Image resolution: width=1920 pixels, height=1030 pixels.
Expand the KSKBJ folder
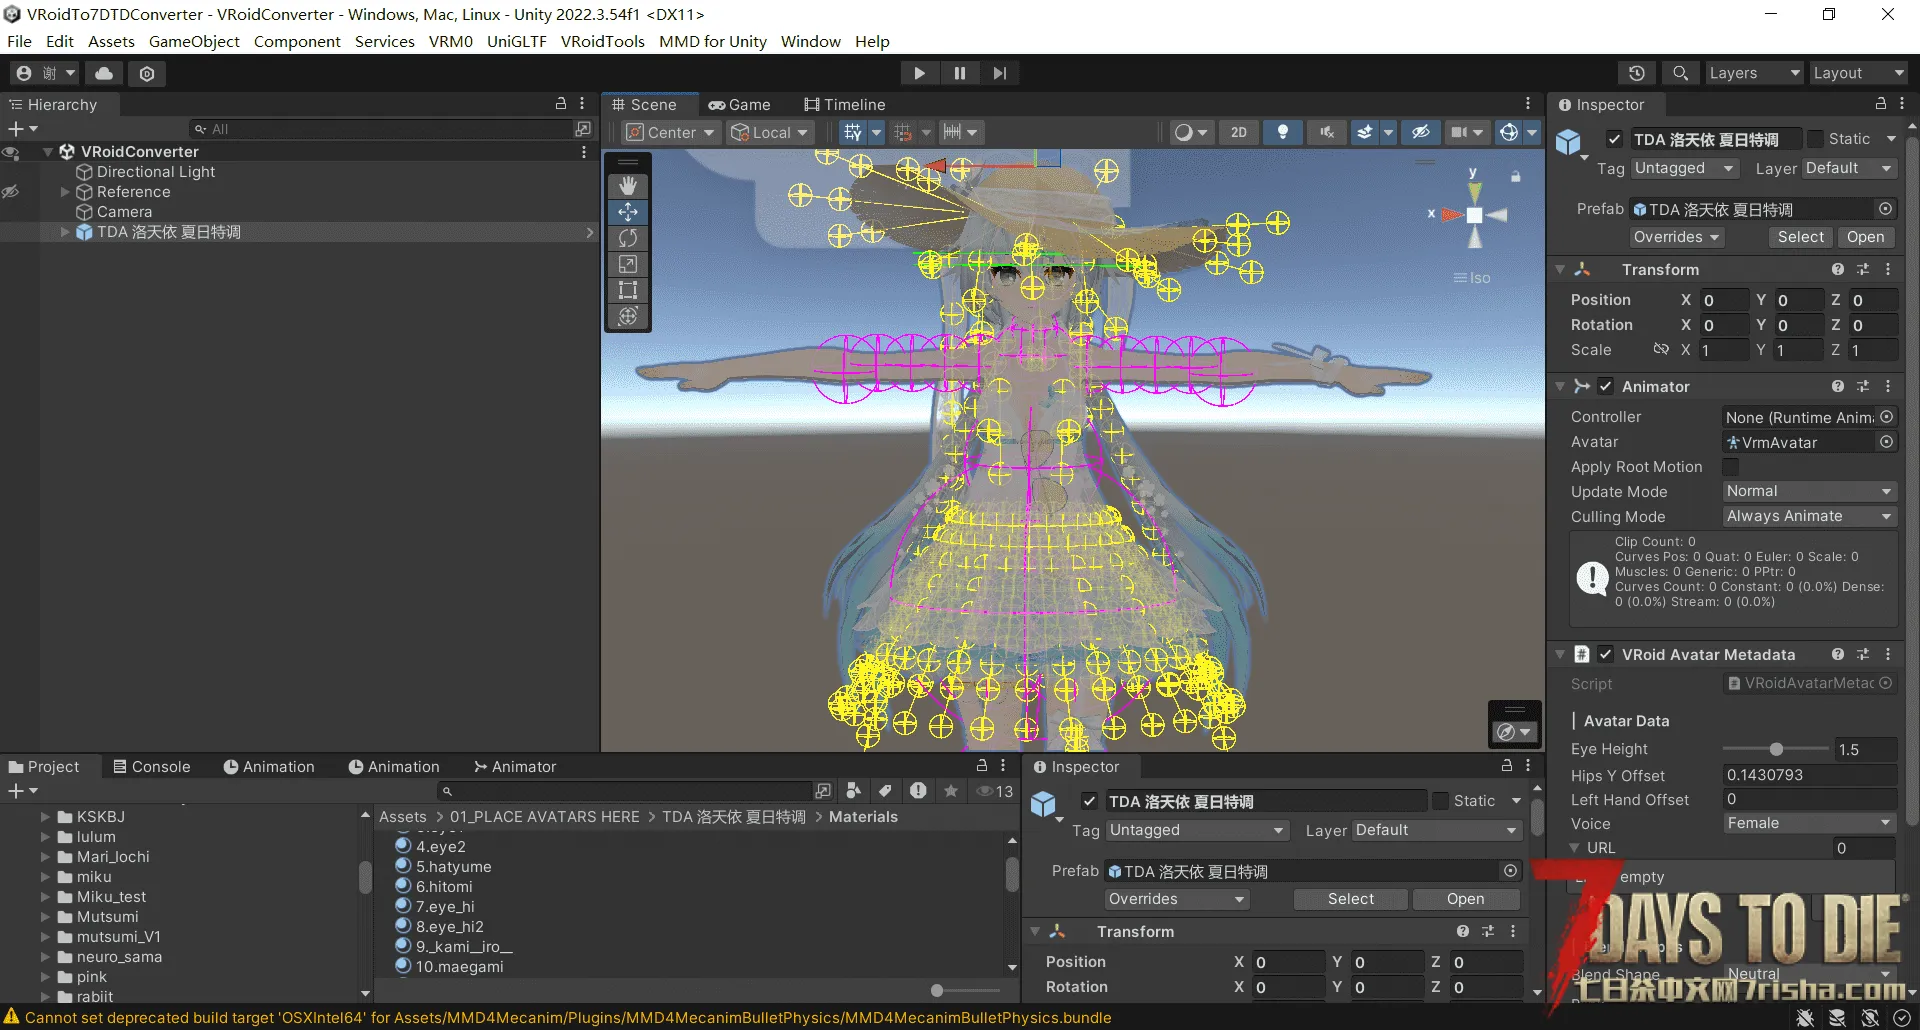click(x=45, y=817)
